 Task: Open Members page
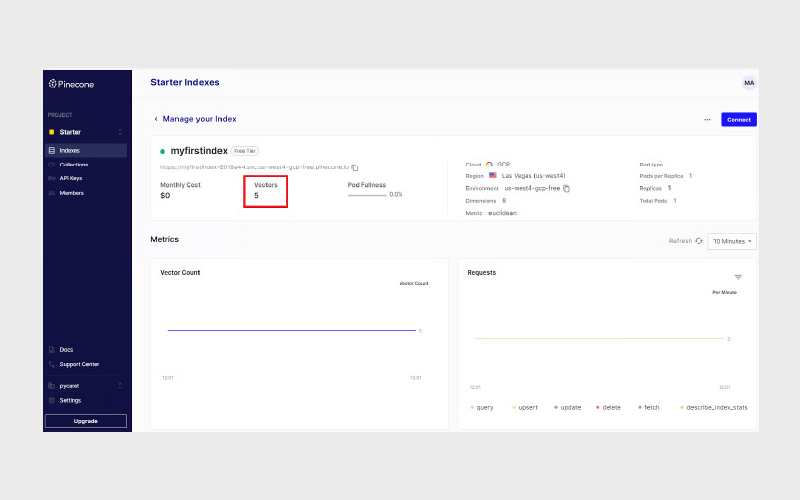click(x=71, y=193)
